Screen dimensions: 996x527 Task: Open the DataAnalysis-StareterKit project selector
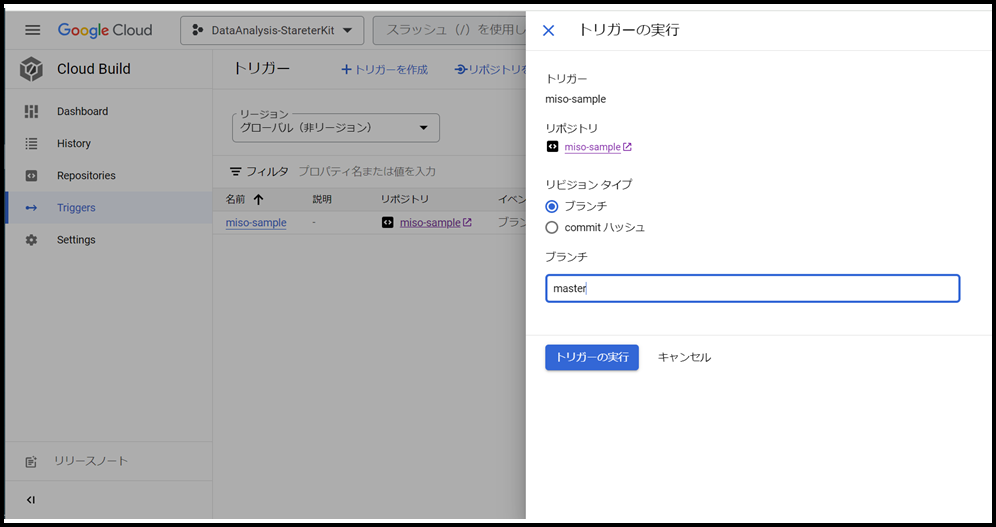tap(271, 30)
